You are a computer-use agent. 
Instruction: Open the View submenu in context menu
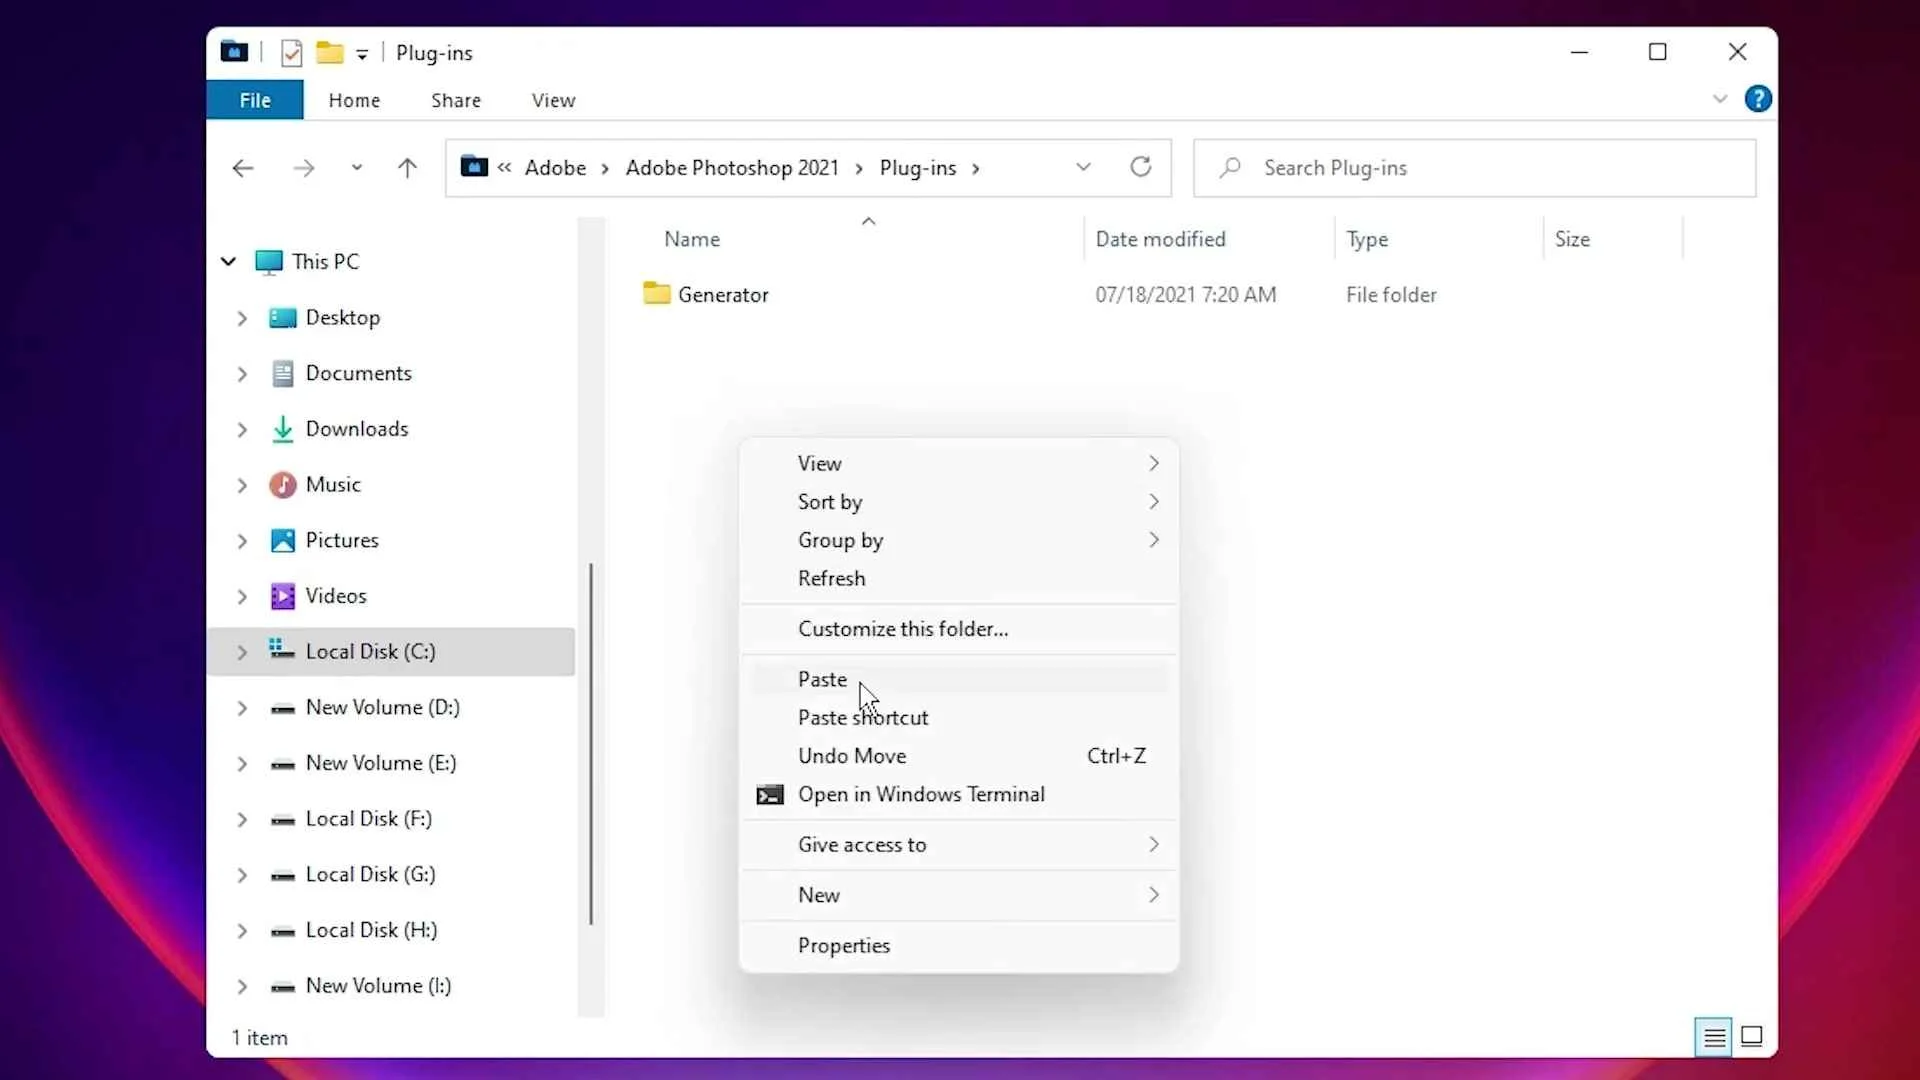pos(958,463)
